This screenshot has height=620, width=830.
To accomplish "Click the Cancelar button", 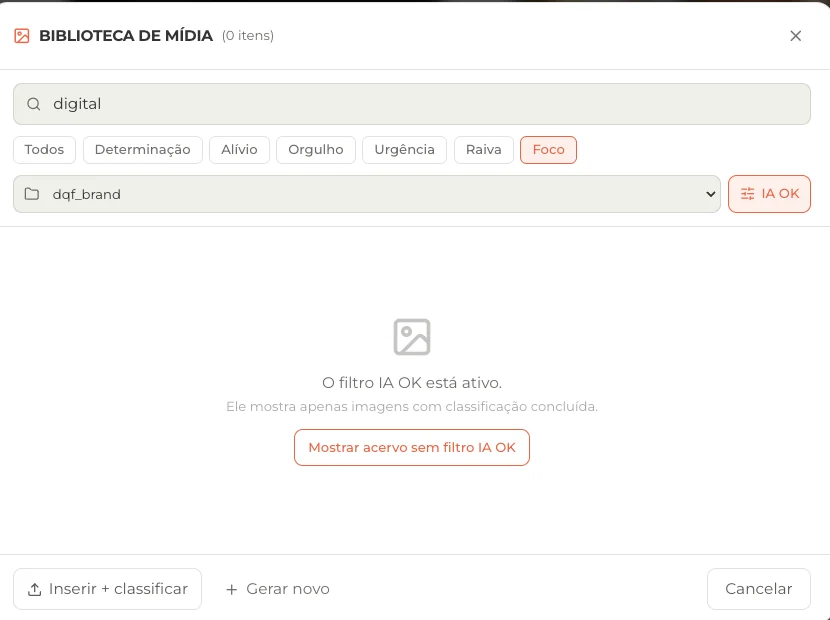I will click(x=759, y=589).
